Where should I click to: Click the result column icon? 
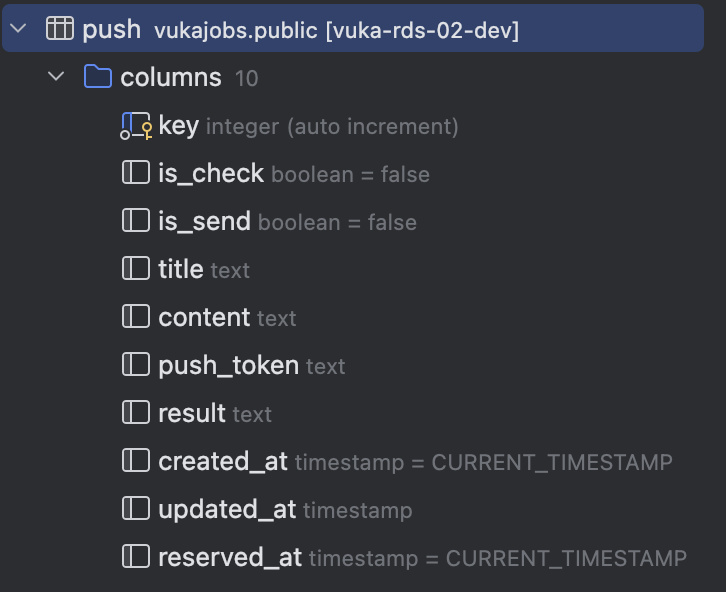click(x=135, y=413)
